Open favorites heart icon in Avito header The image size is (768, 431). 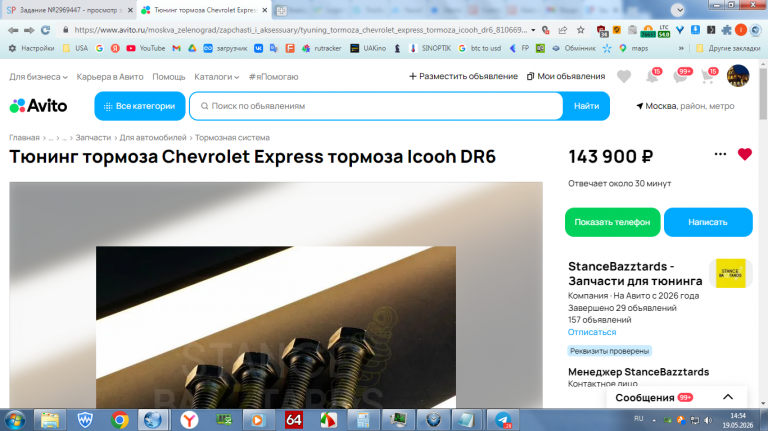(624, 76)
